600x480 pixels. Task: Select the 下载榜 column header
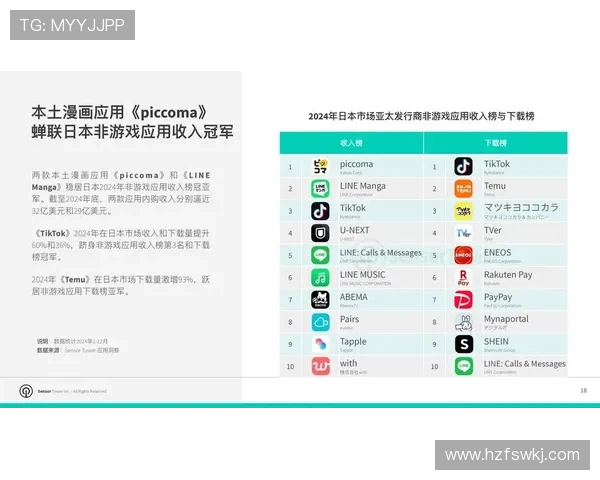496,143
